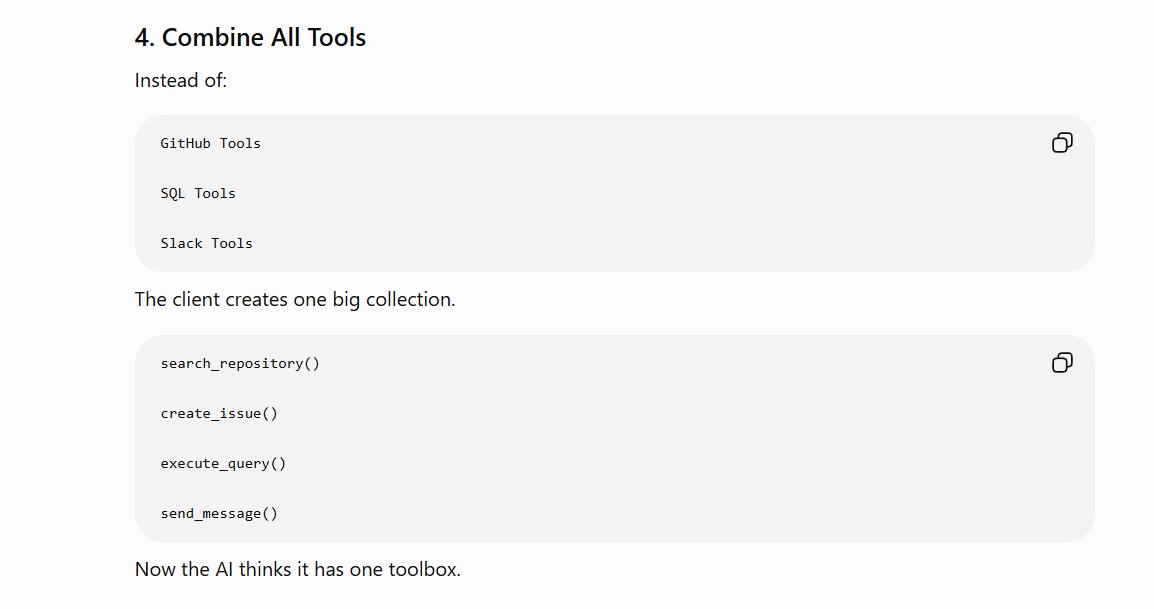Viewport: 1154px width, 609px height.
Task: Click the '4. Combine All Tools' heading
Action: coord(250,38)
